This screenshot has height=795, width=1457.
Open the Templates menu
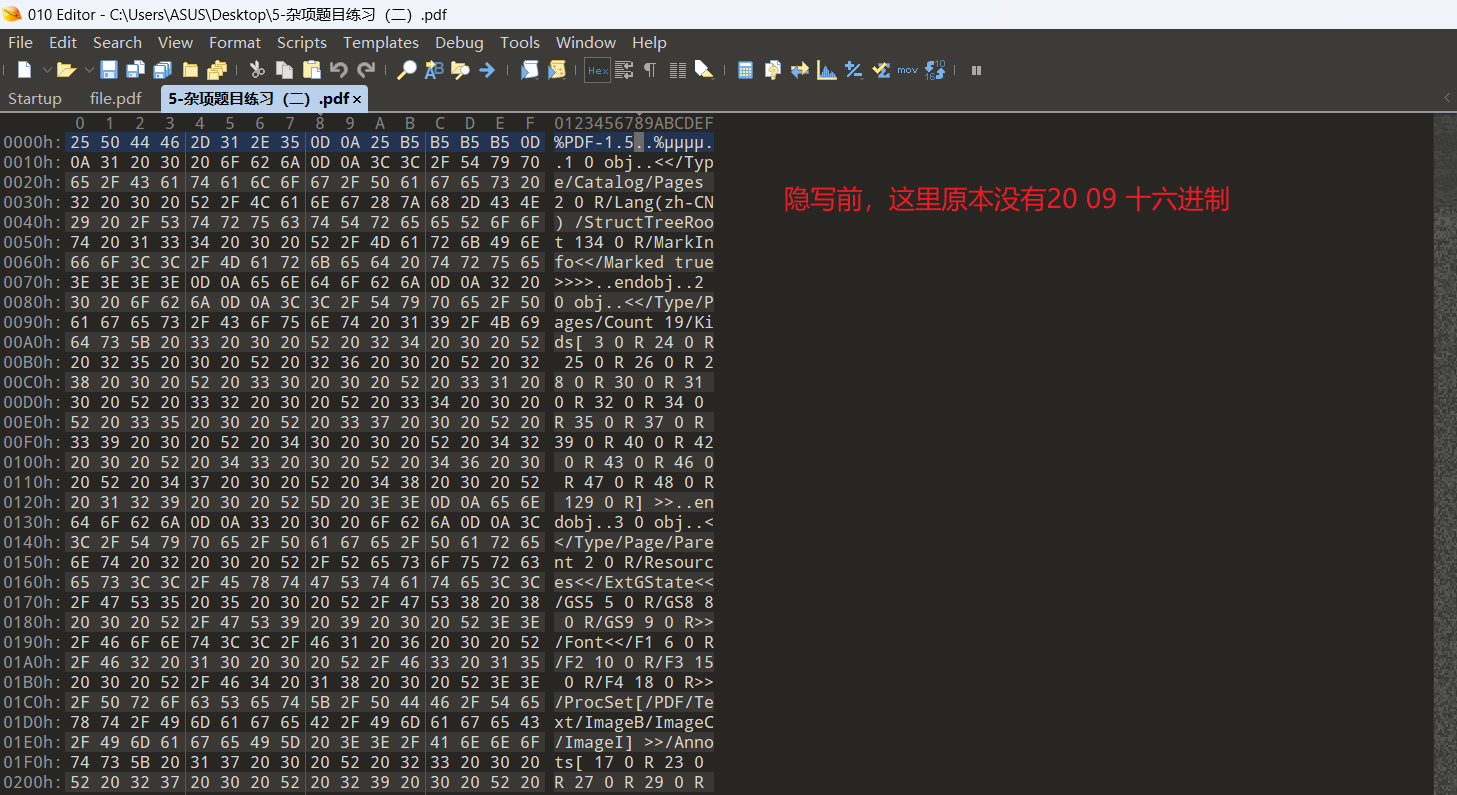[x=380, y=43]
